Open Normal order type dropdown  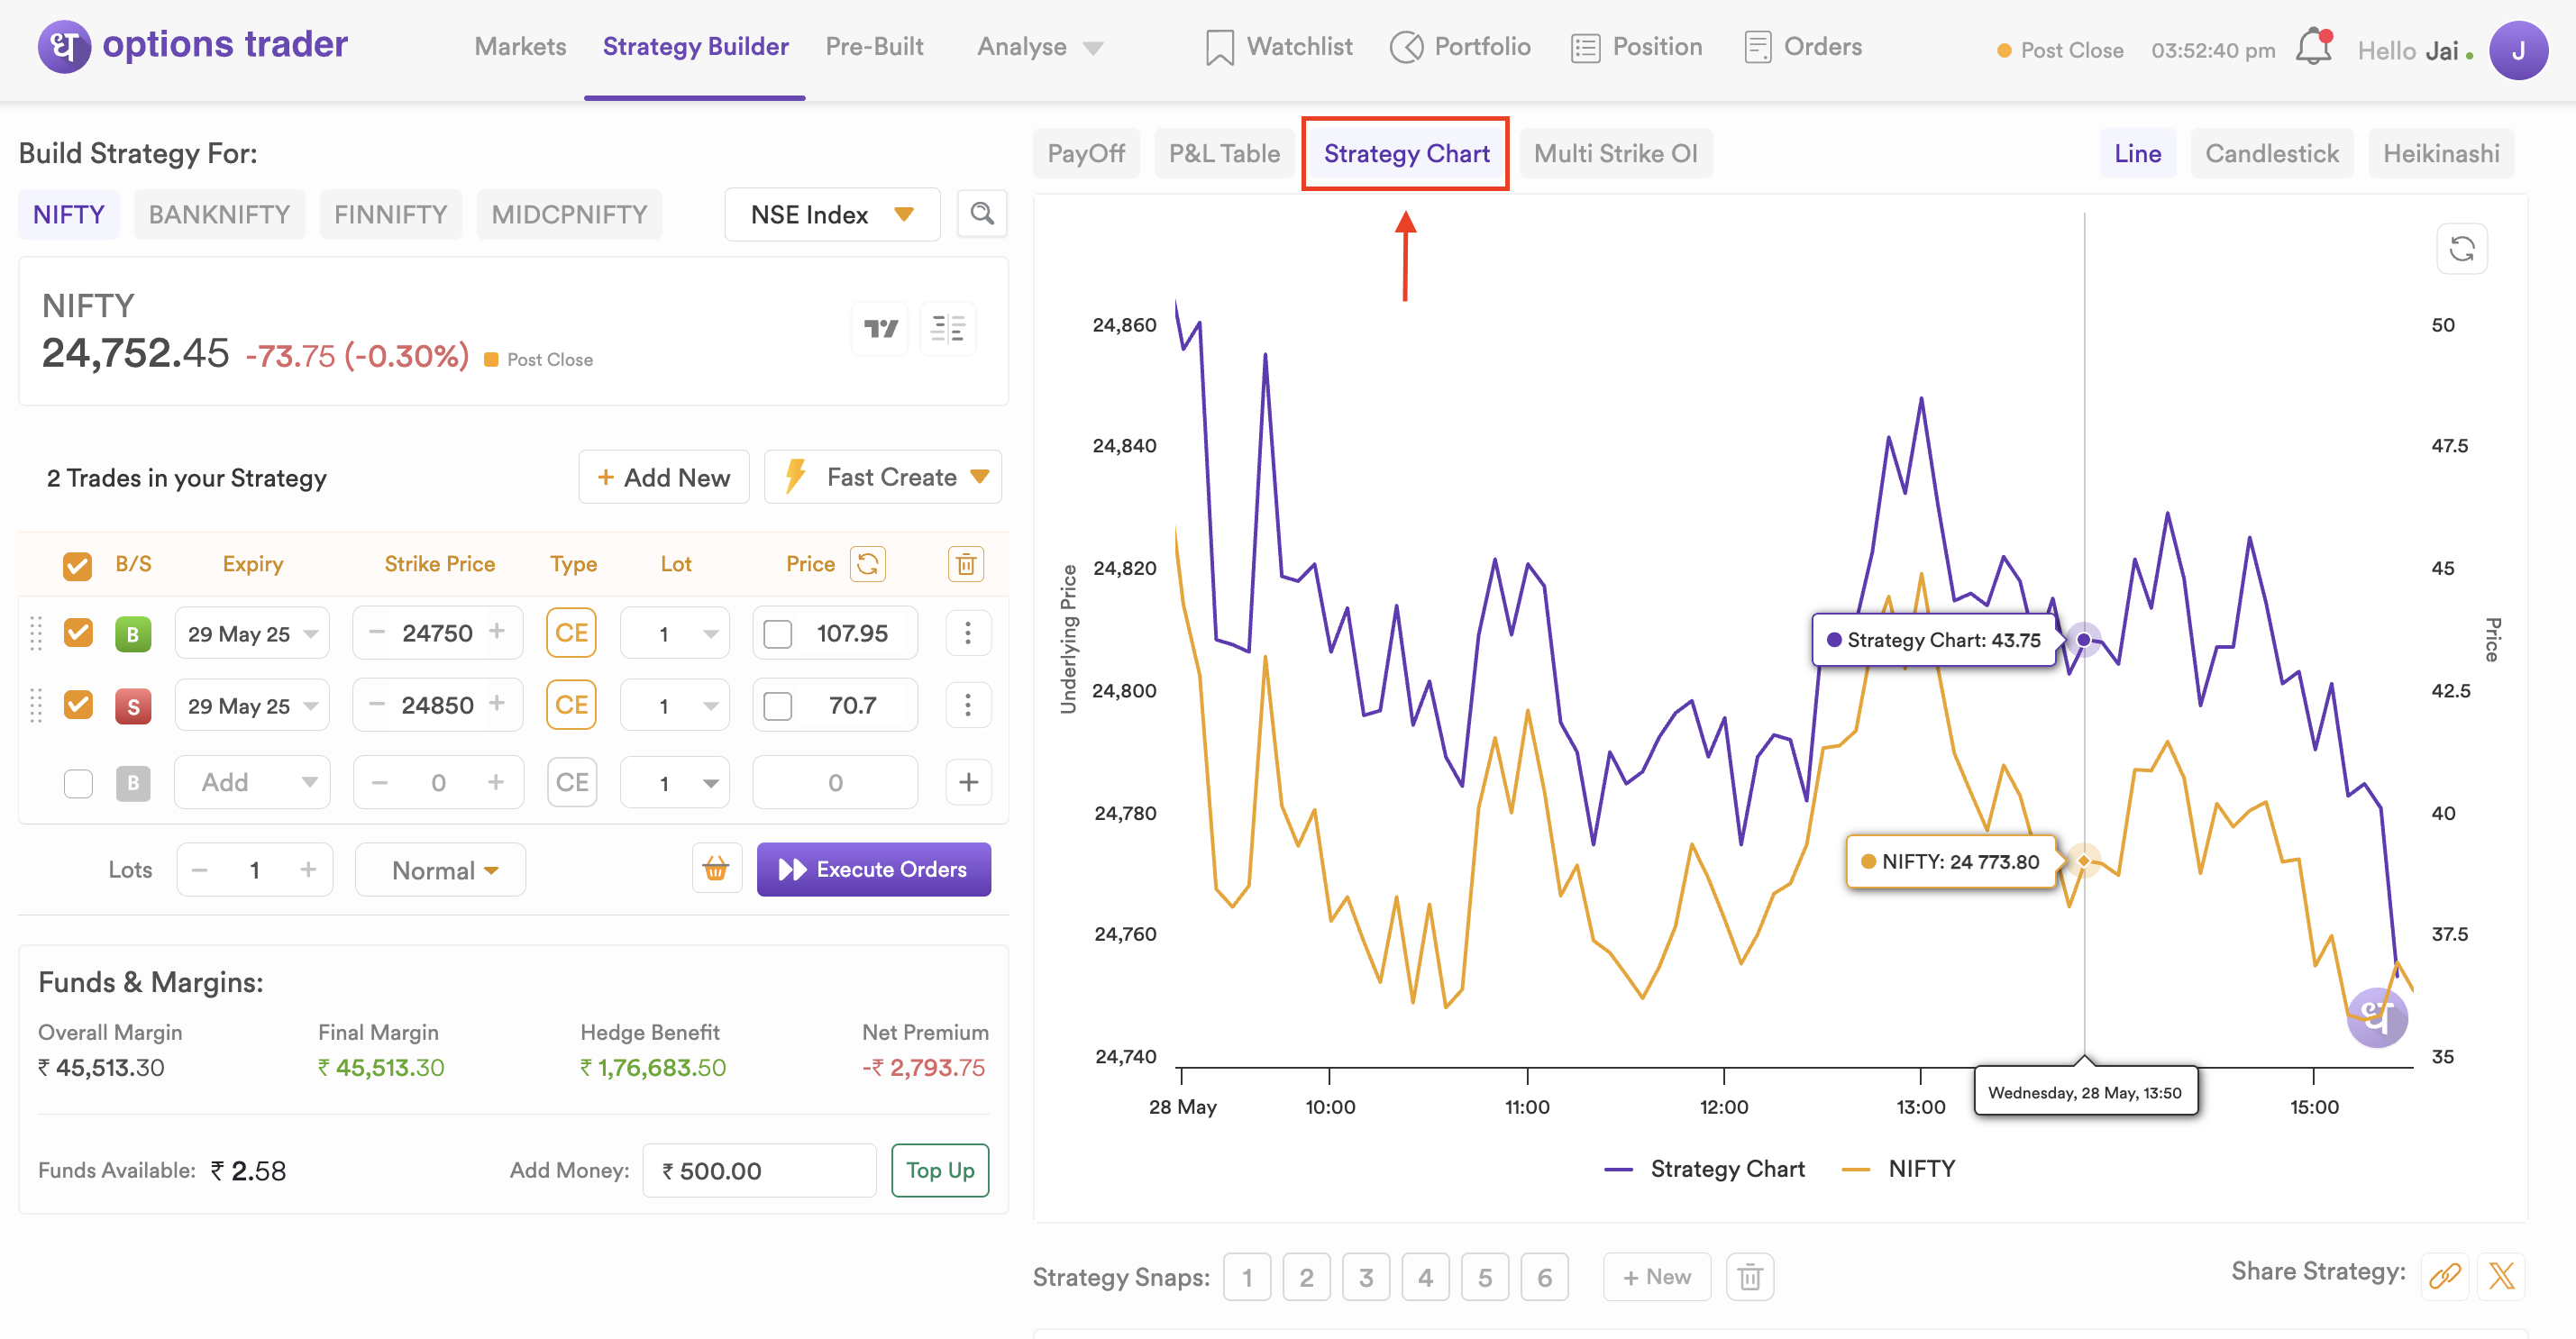coord(440,870)
